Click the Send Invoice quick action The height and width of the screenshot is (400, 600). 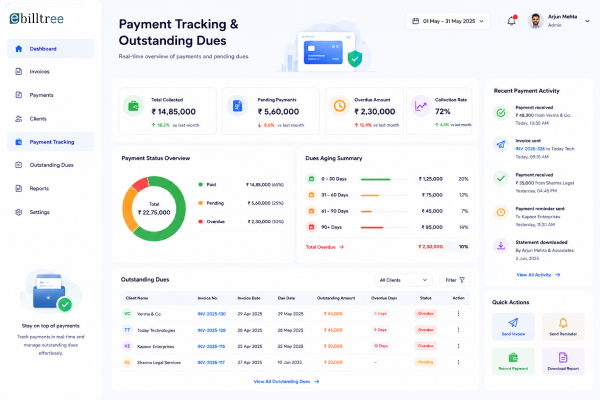(x=513, y=327)
